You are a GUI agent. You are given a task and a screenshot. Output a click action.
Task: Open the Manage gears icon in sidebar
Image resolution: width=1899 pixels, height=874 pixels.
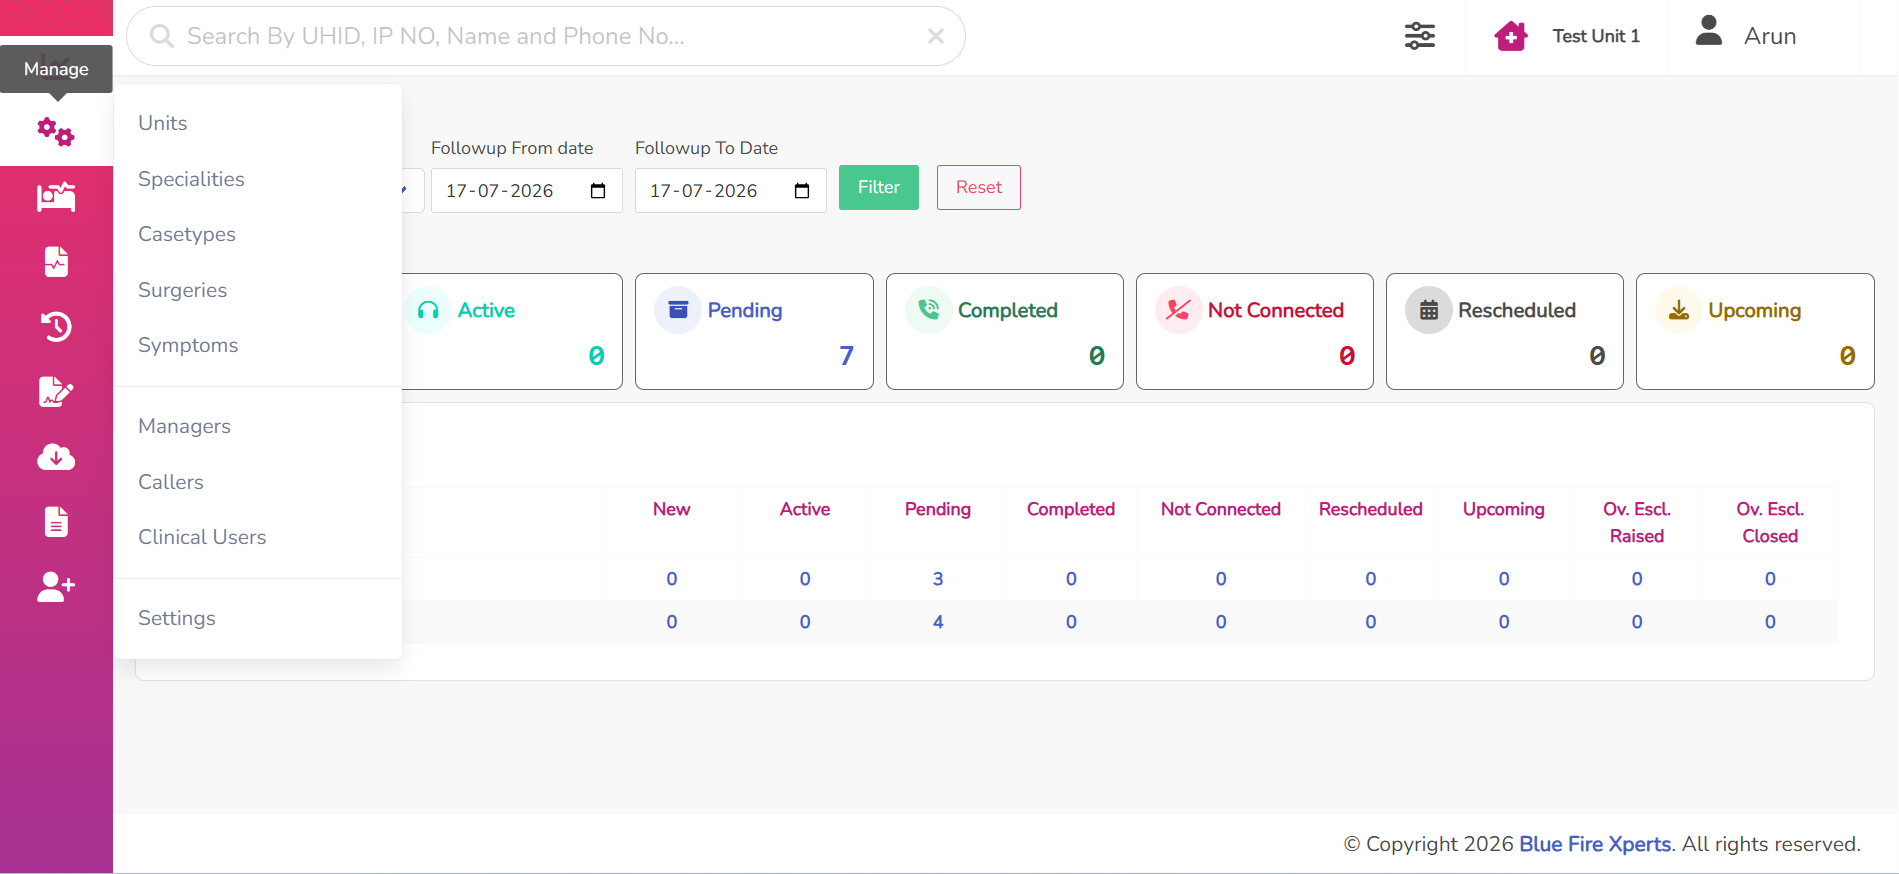pos(56,132)
